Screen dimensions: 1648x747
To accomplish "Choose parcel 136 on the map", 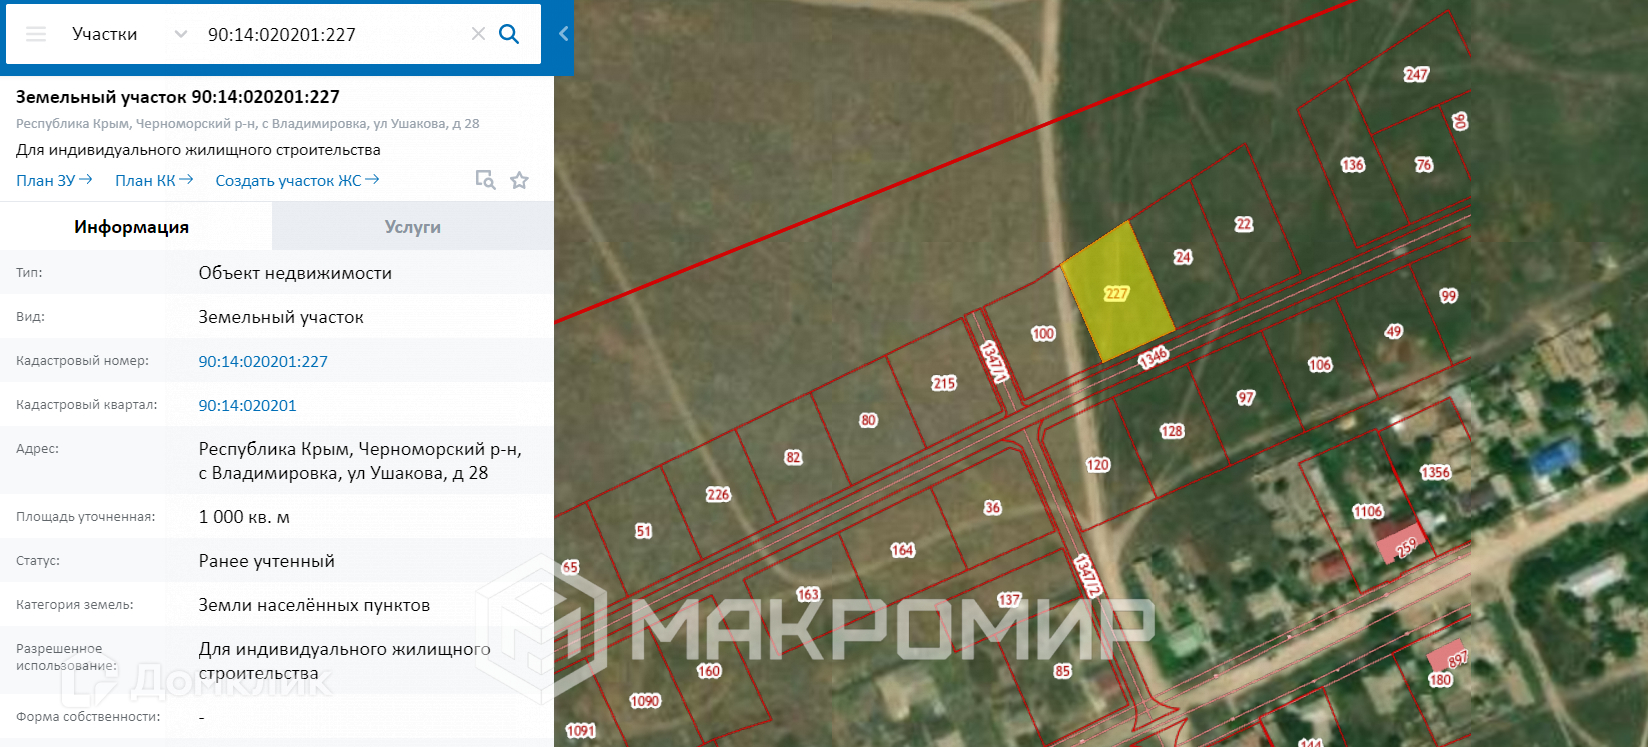I will click(1353, 165).
